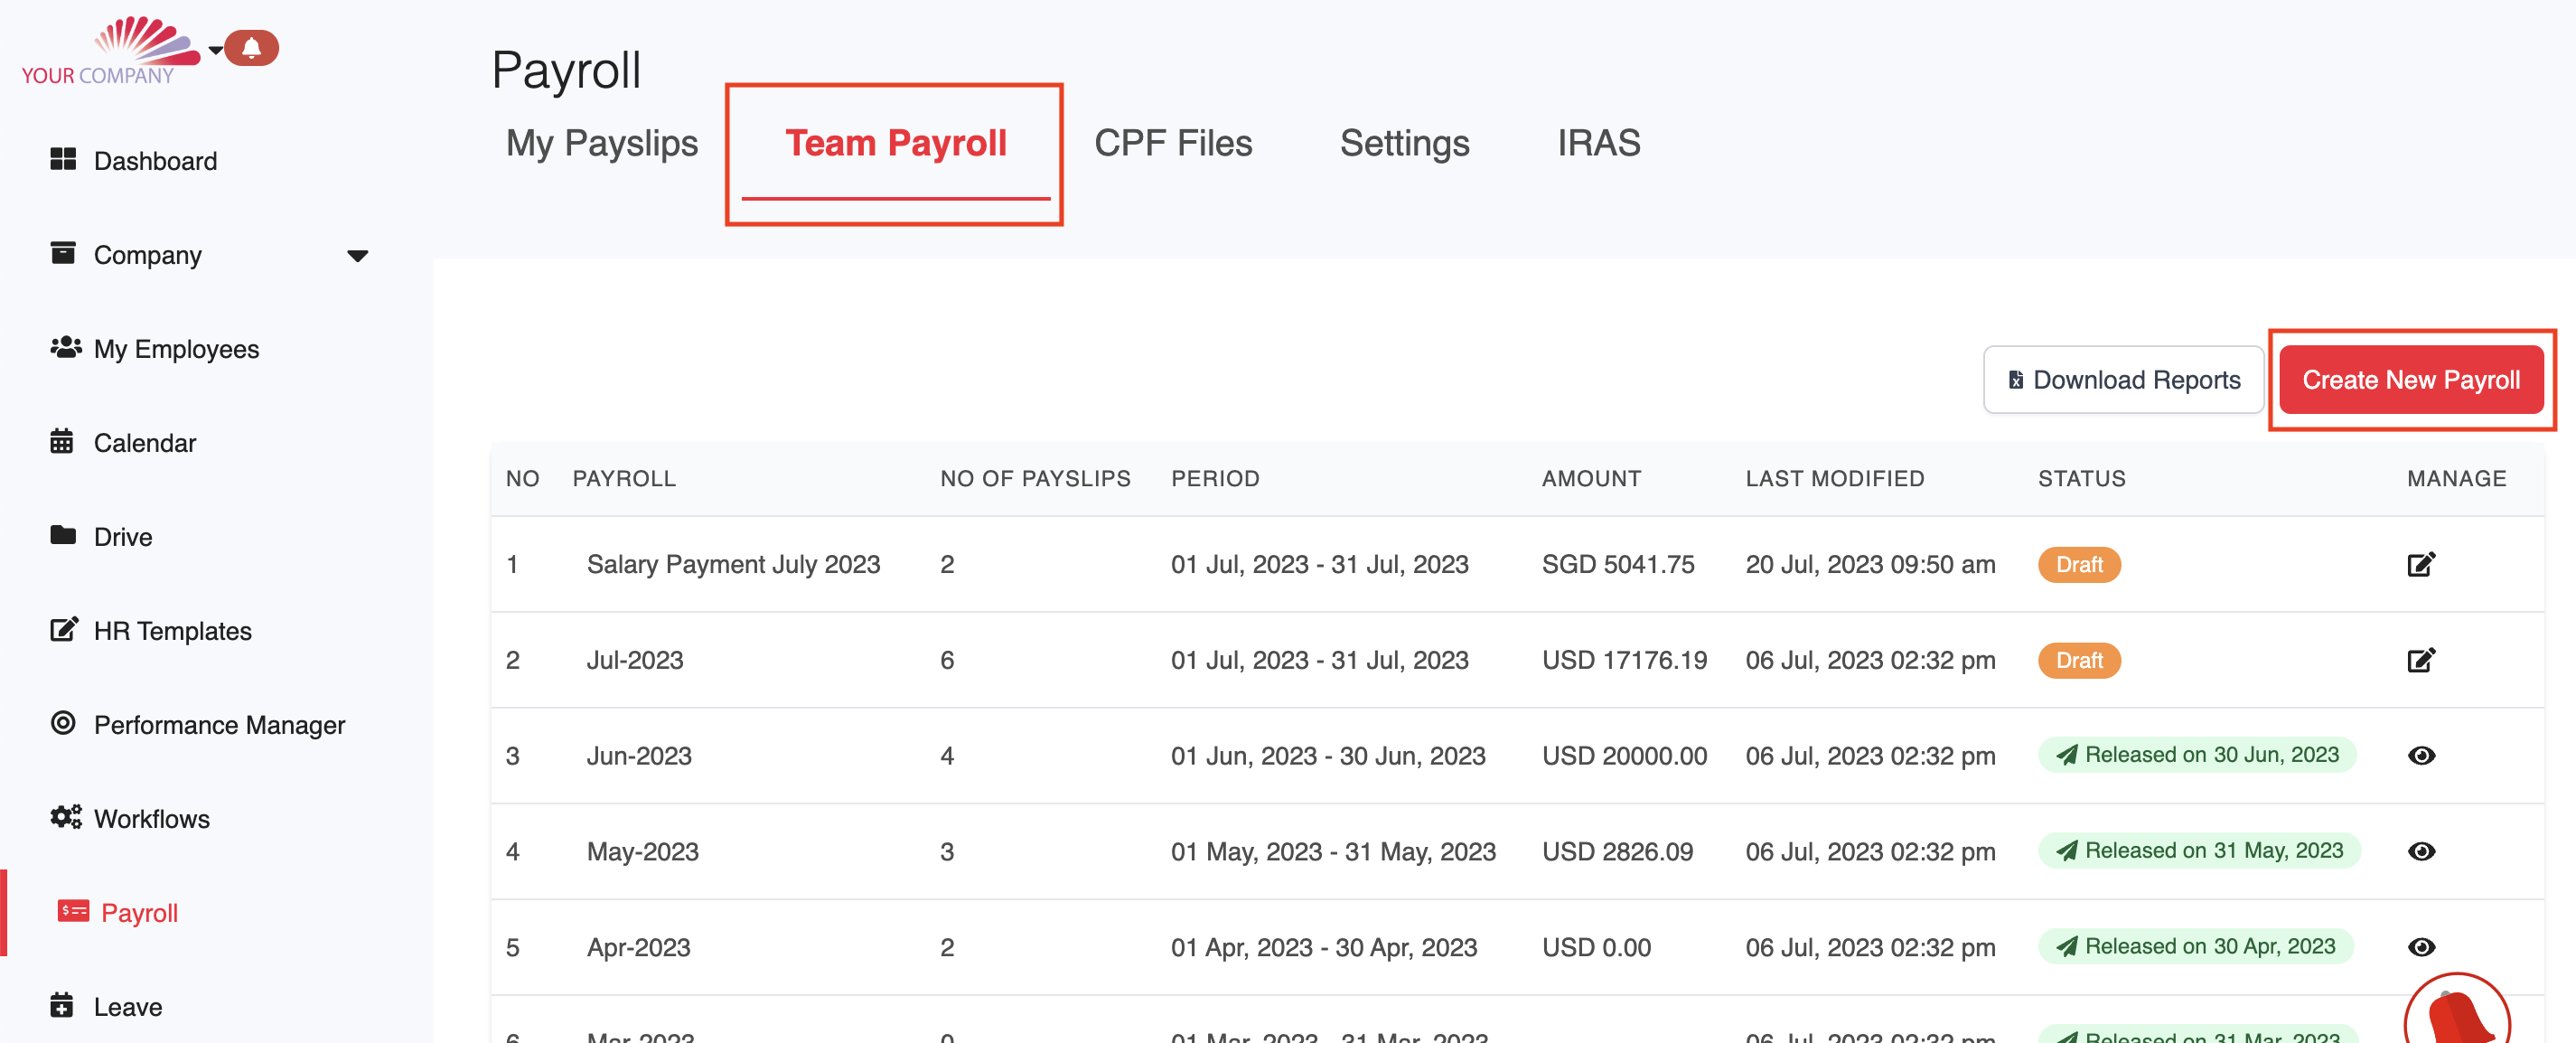Screen dimensions: 2576x1043
Task: Switch to the CPF Files tab
Action: tap(1172, 143)
